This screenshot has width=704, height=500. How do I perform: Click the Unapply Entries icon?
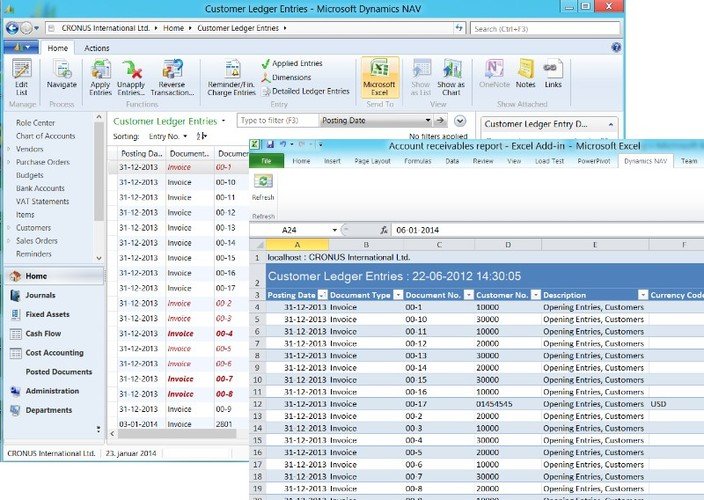tap(131, 77)
